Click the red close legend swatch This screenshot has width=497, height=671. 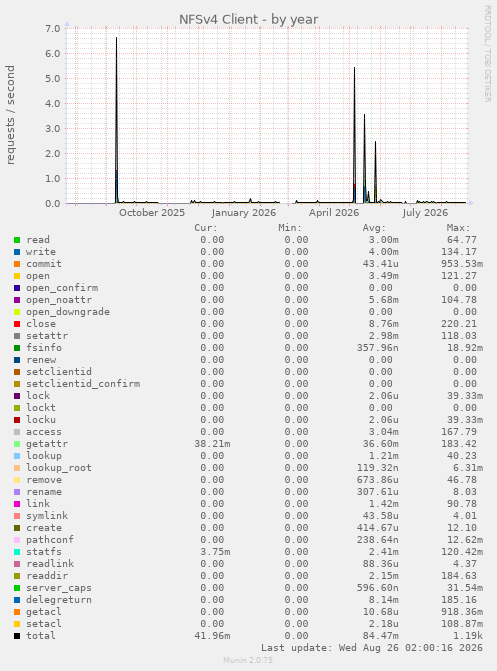(17, 324)
